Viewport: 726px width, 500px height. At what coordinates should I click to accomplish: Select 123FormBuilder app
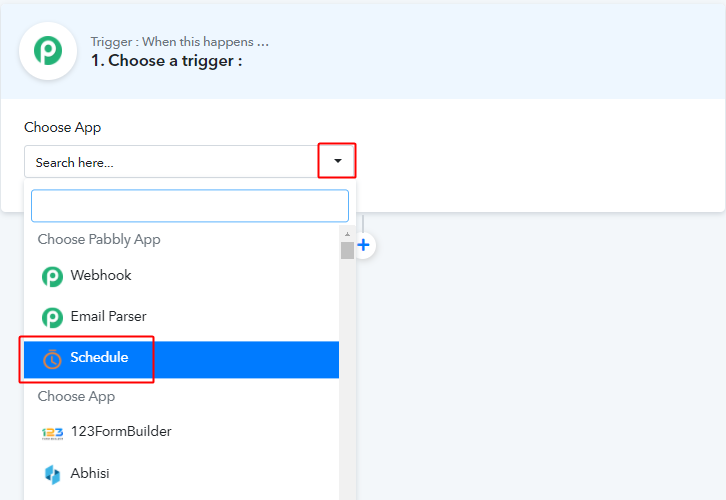[182, 431]
